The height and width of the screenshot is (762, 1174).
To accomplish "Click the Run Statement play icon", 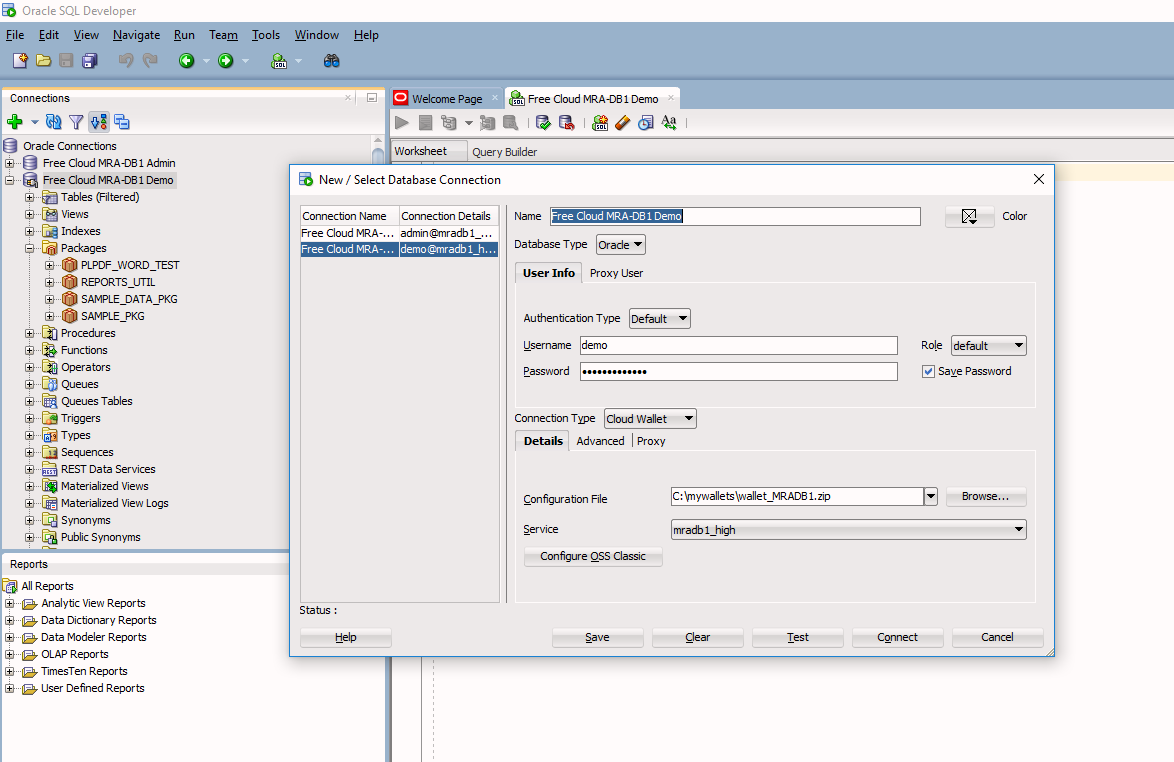I will 402,122.
